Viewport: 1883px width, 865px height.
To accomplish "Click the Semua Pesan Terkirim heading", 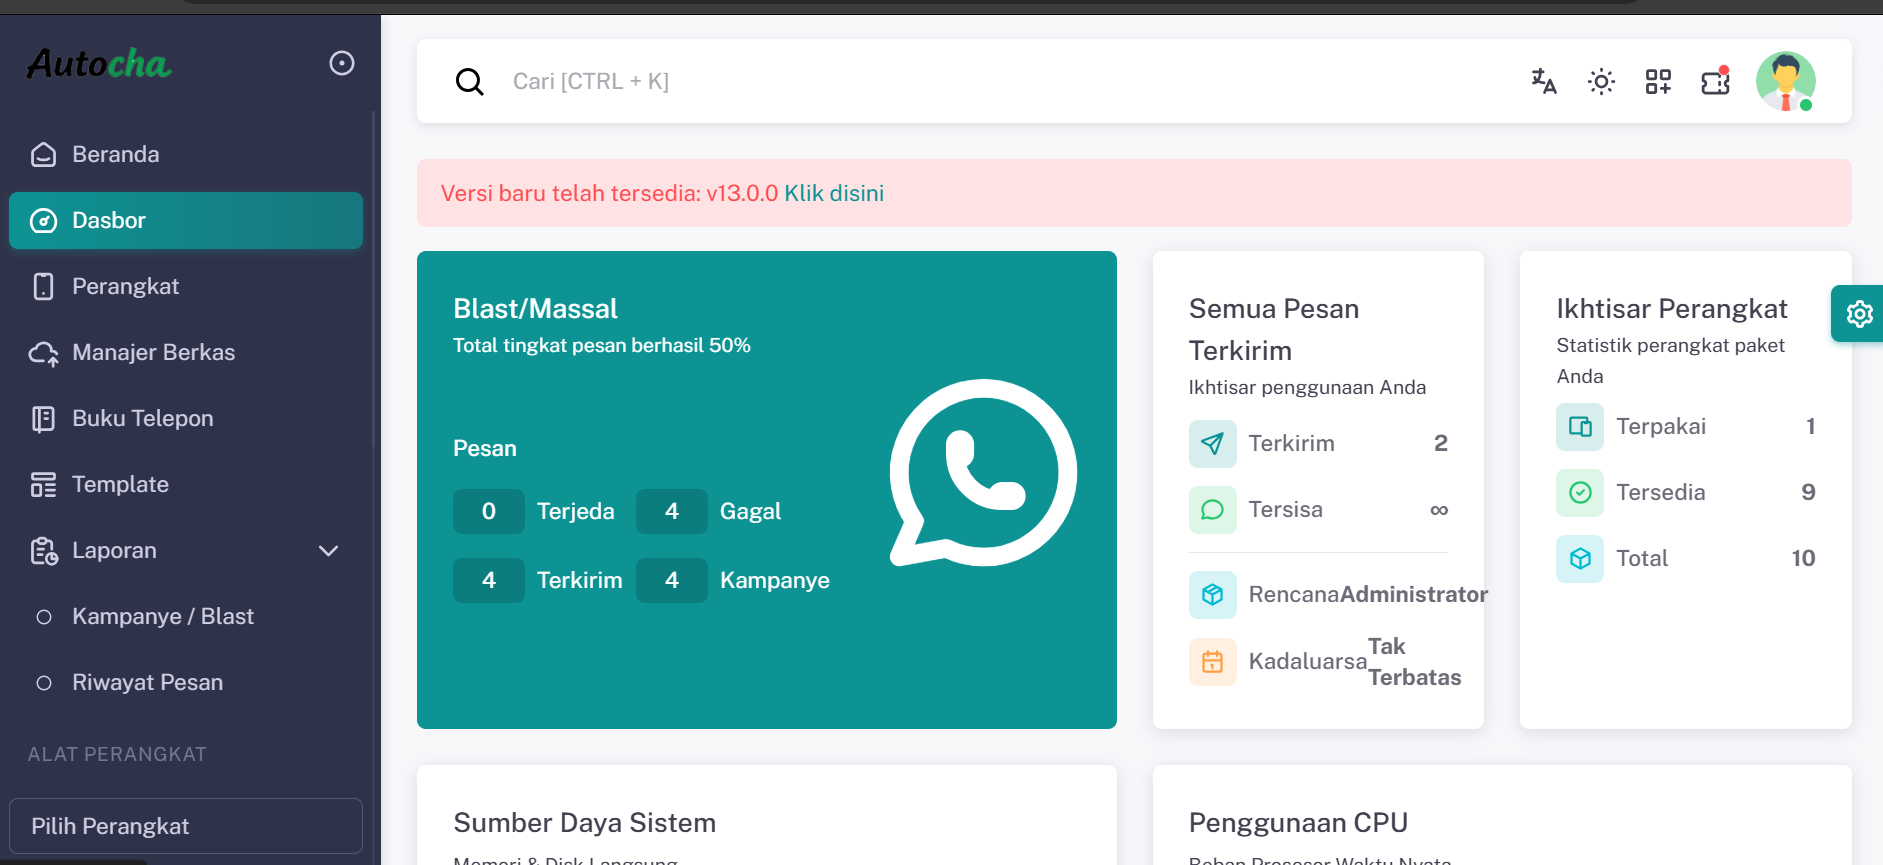I will pyautogui.click(x=1274, y=329).
